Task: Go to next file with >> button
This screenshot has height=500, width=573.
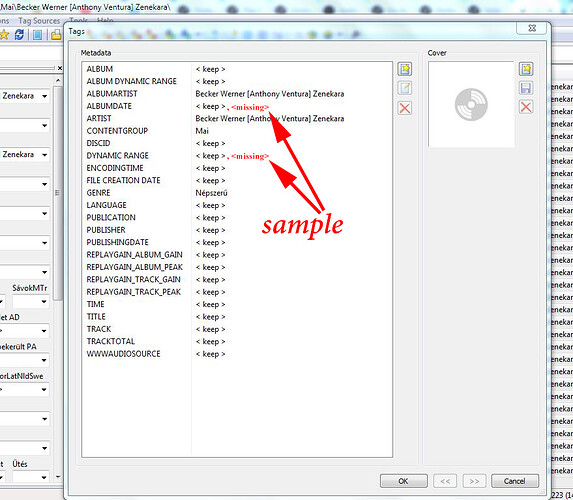Action: click(x=474, y=481)
